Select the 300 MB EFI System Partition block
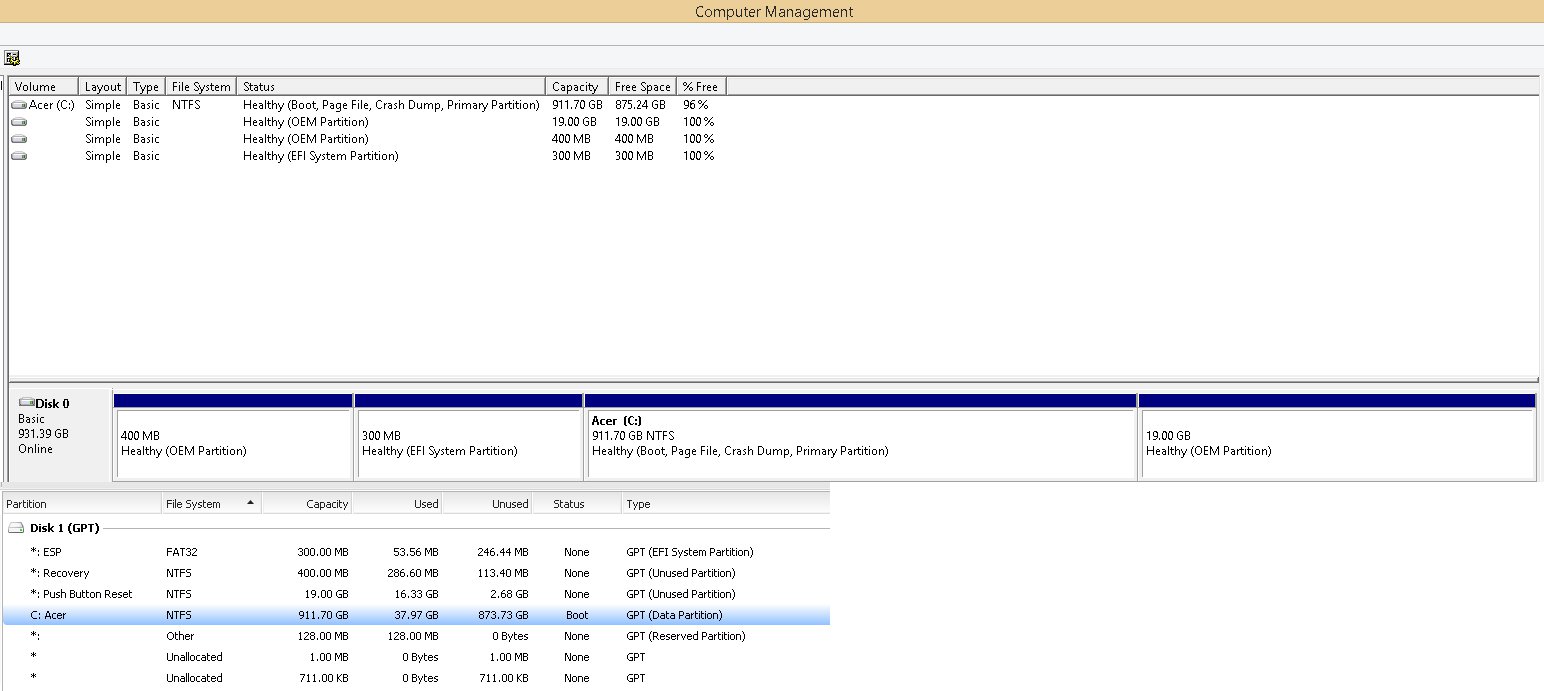Image resolution: width=1544 pixels, height=691 pixels. [x=468, y=443]
